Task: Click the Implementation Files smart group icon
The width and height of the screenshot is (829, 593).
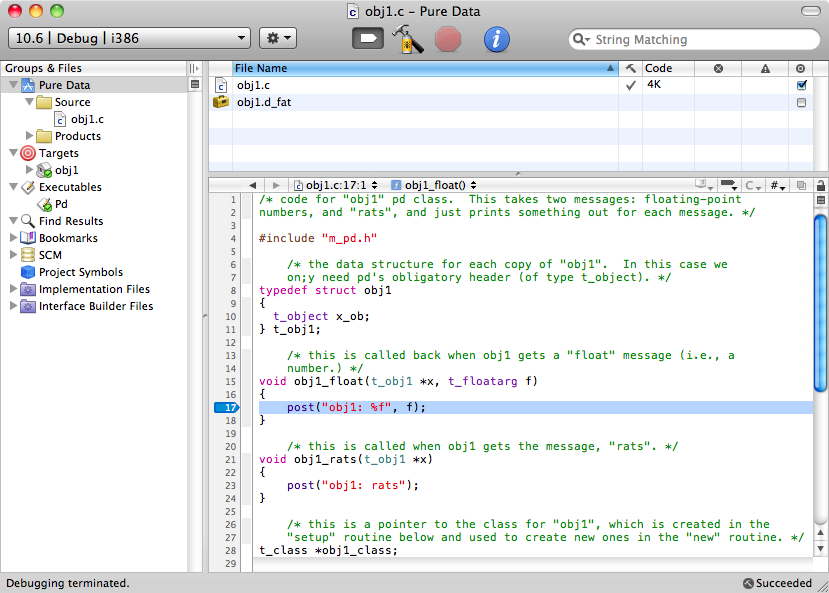Action: pyautogui.click(x=27, y=289)
